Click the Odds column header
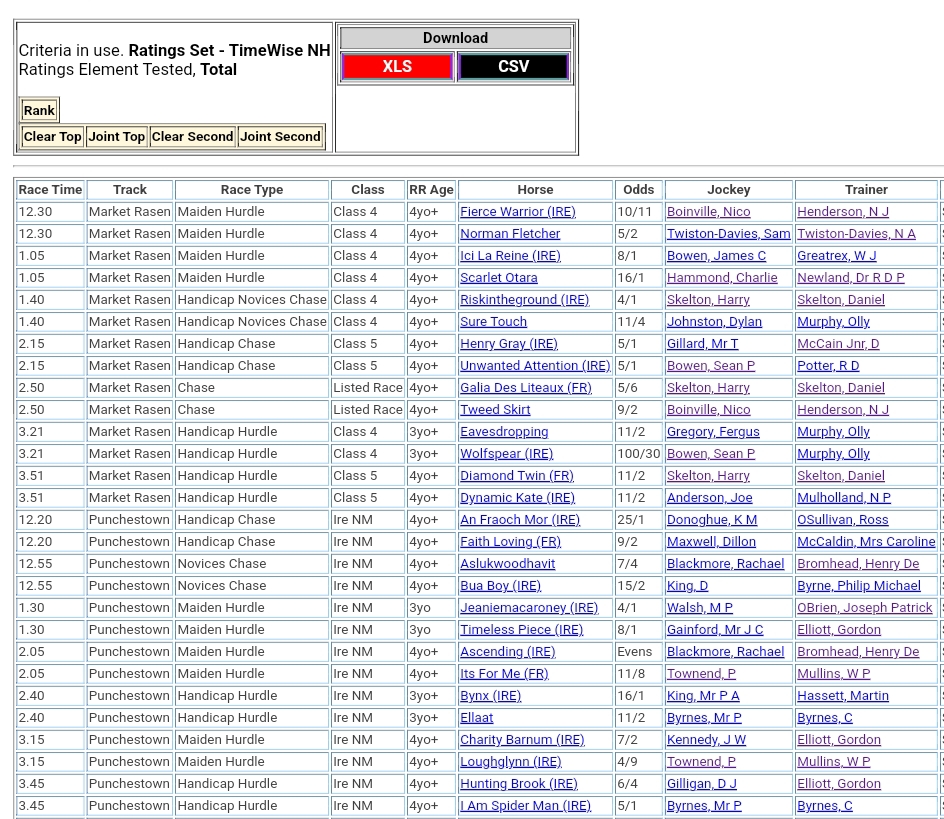The image size is (944, 819). tap(638, 190)
